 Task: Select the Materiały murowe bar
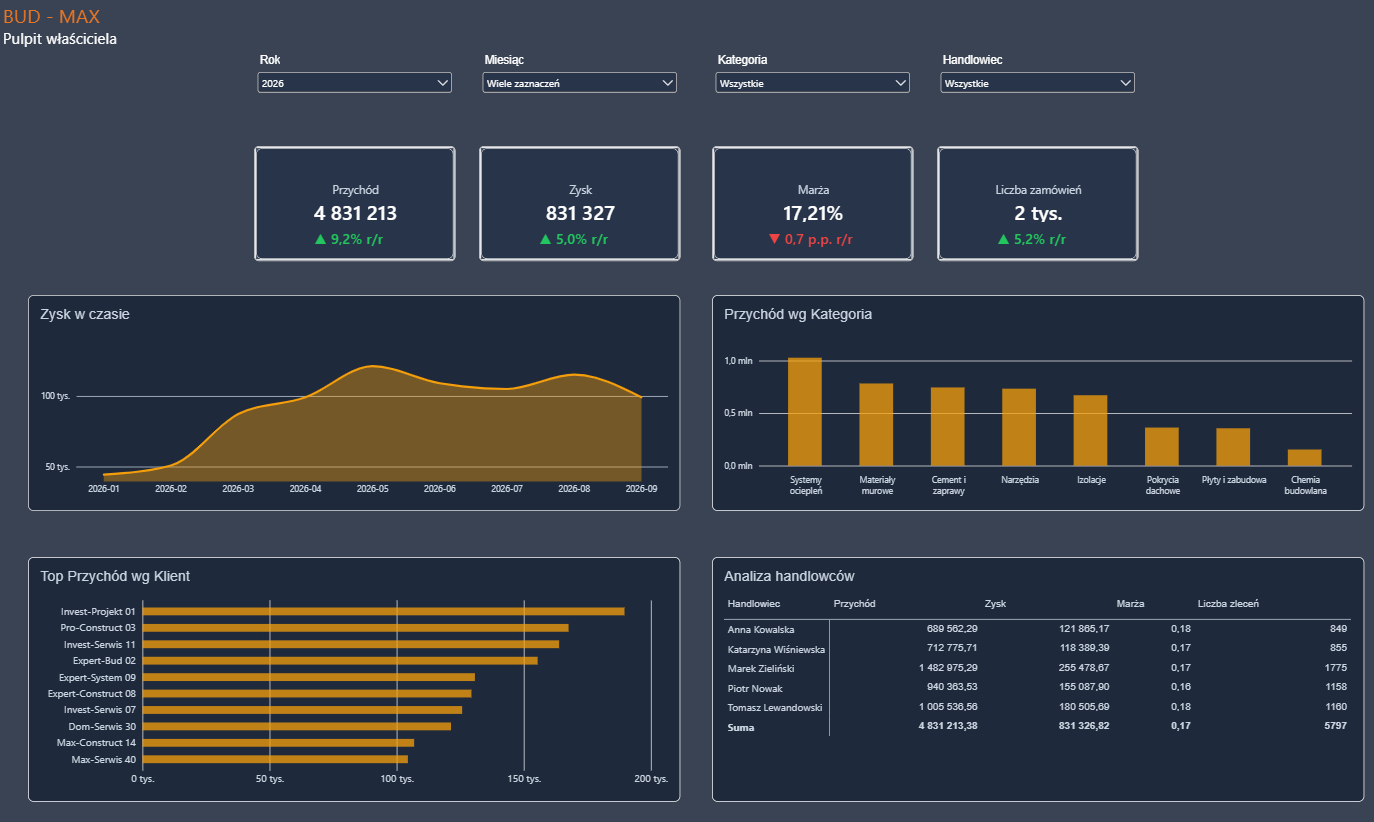tap(876, 424)
